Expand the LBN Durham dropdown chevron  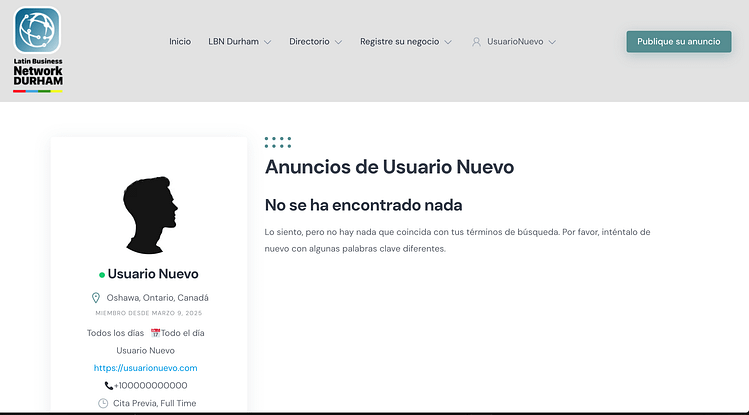point(267,42)
